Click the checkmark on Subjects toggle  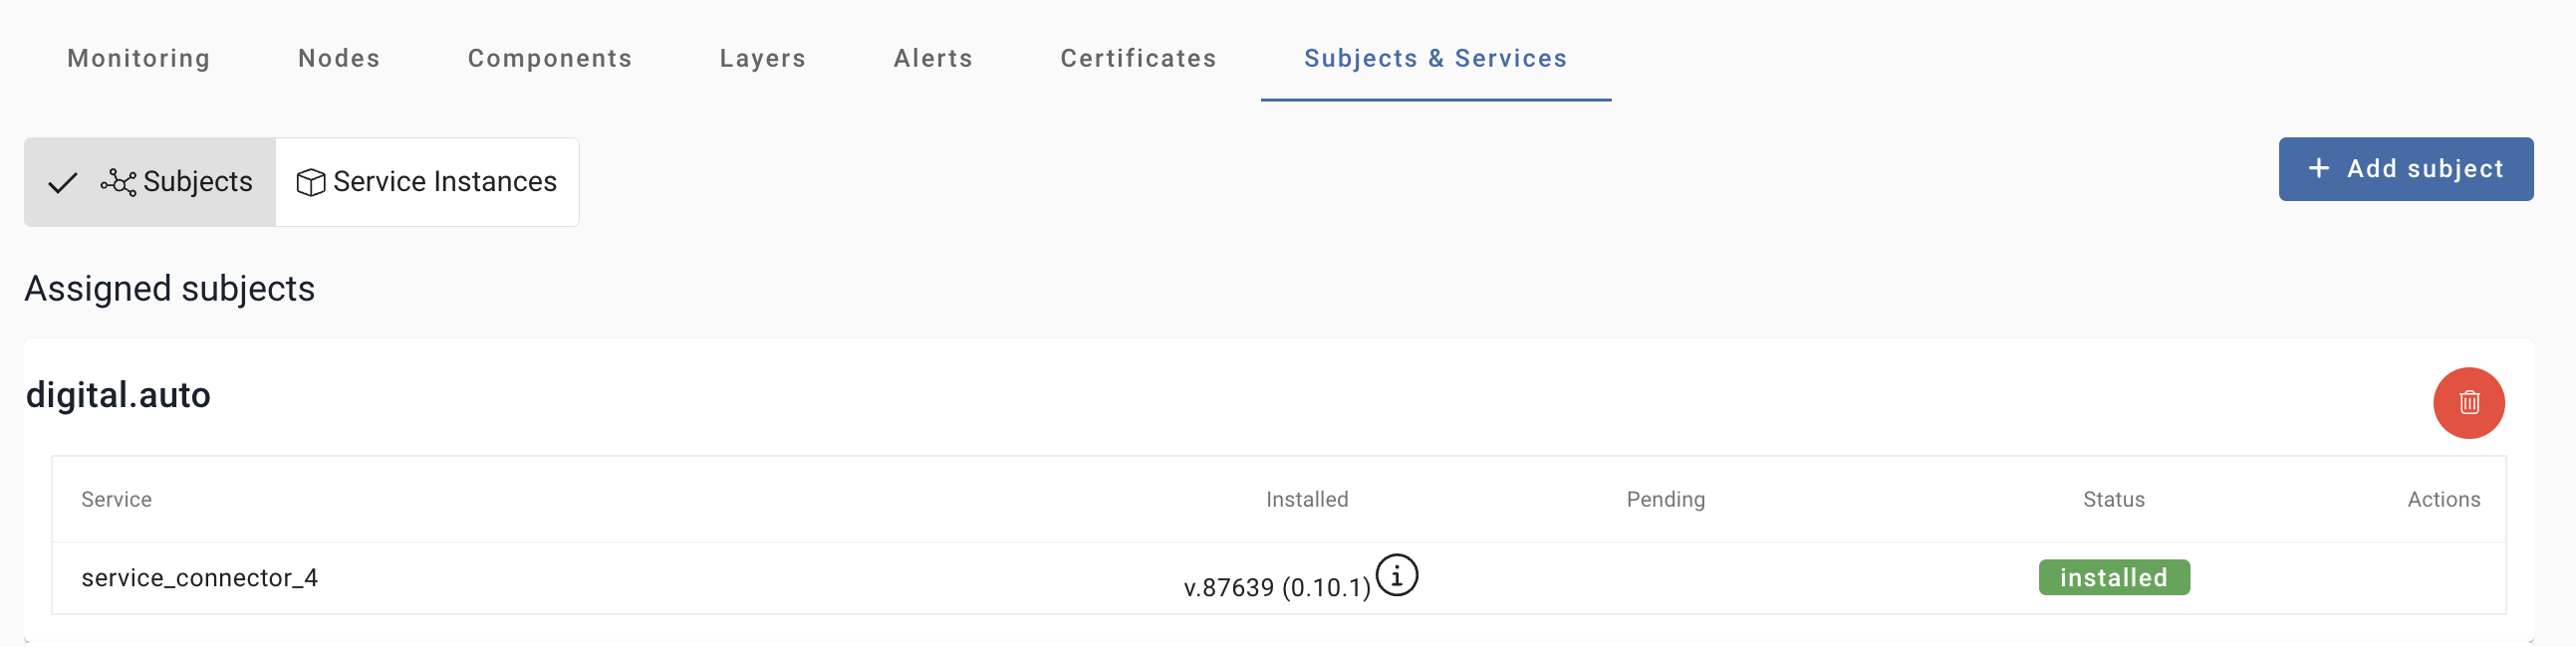pyautogui.click(x=63, y=182)
